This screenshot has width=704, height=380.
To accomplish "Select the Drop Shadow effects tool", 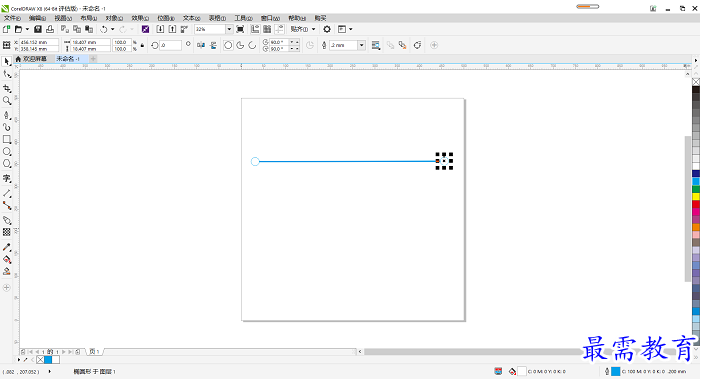I will [7, 220].
